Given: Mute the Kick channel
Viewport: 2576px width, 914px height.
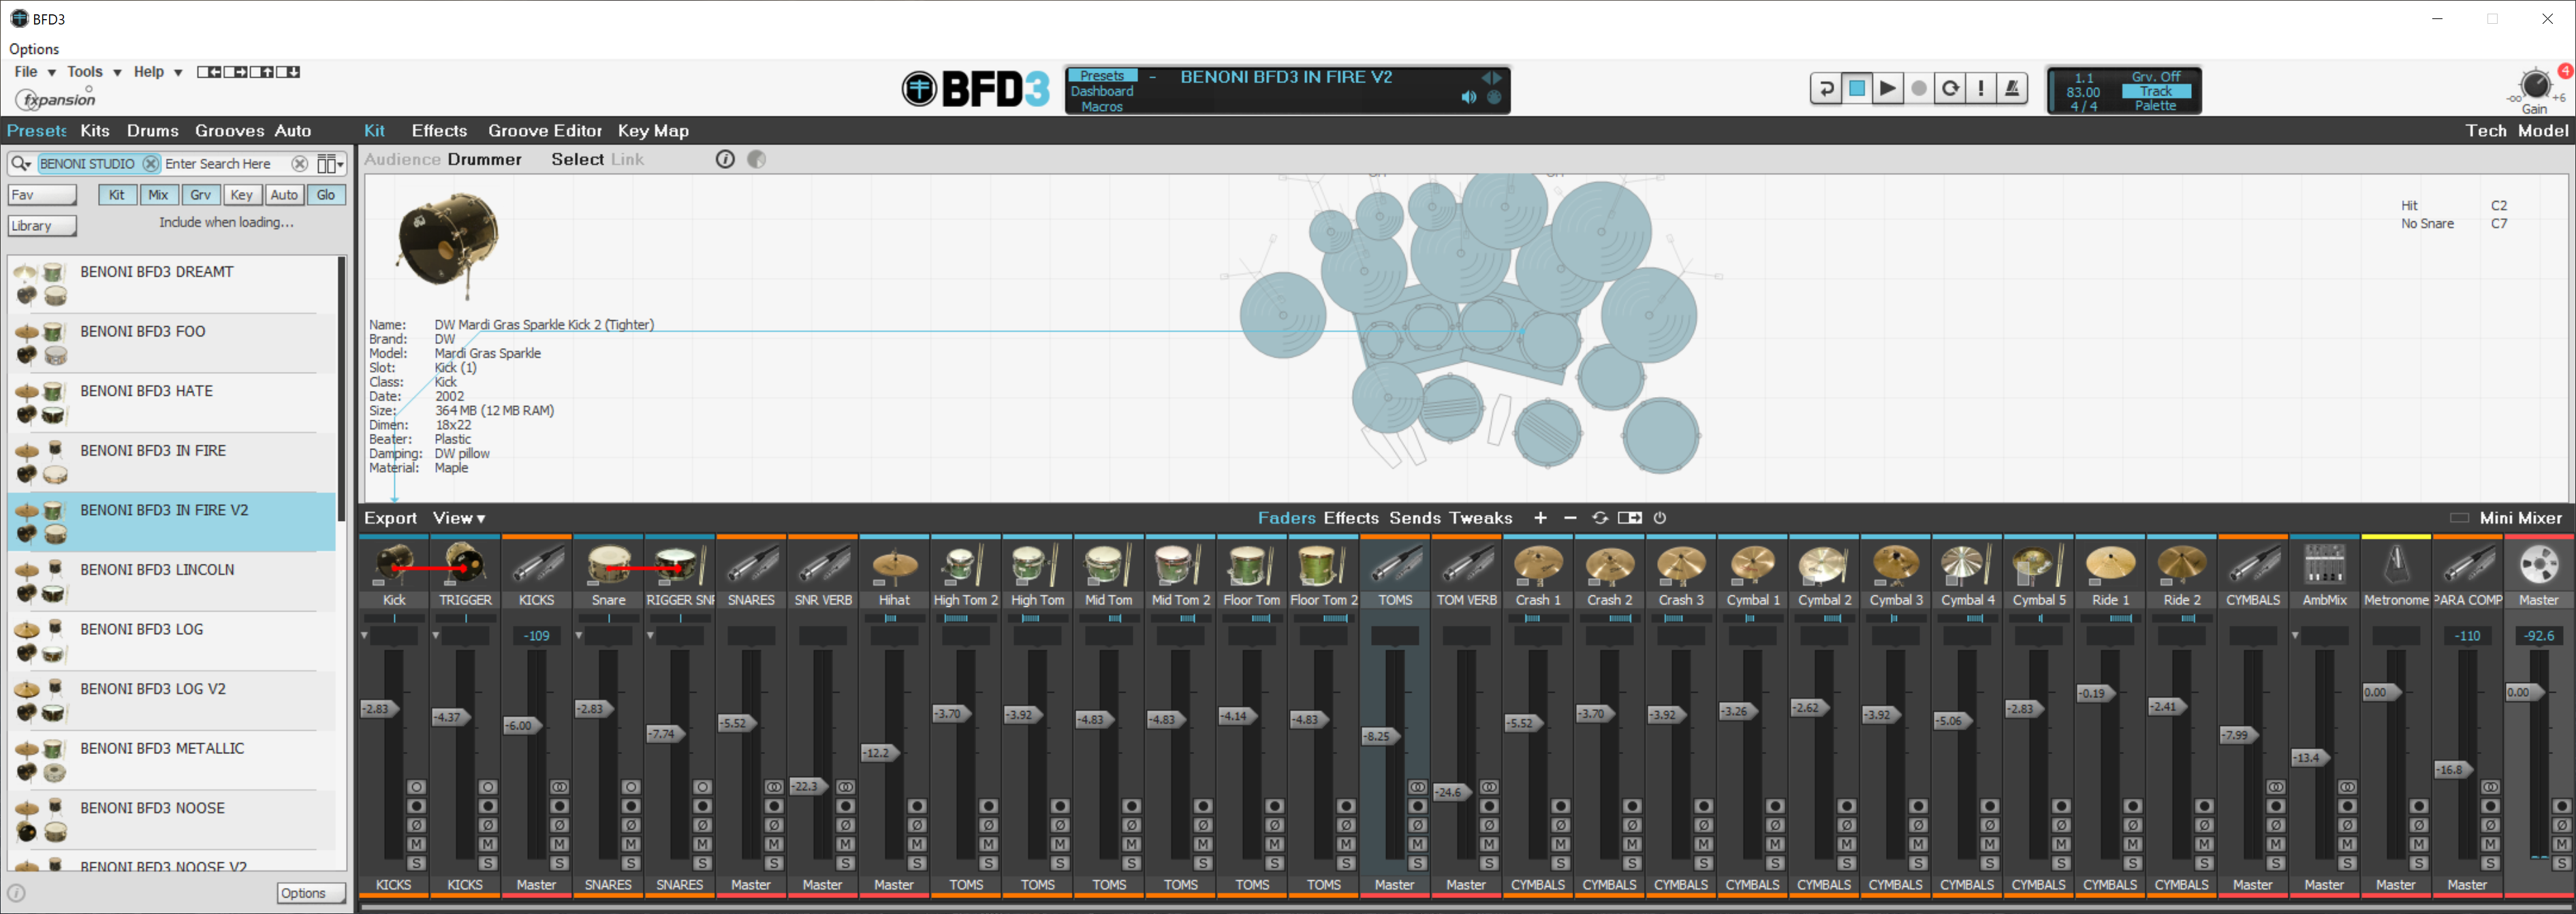Looking at the screenshot, I should [416, 844].
